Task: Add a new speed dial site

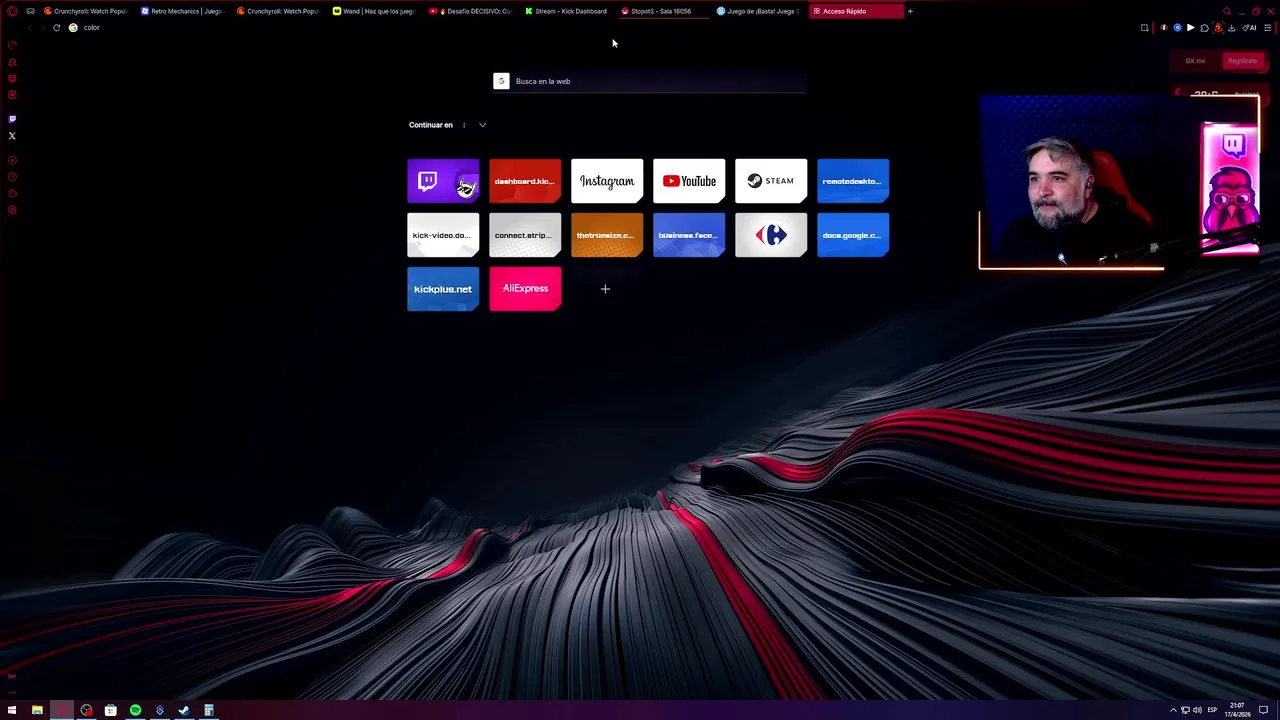Action: (x=605, y=289)
